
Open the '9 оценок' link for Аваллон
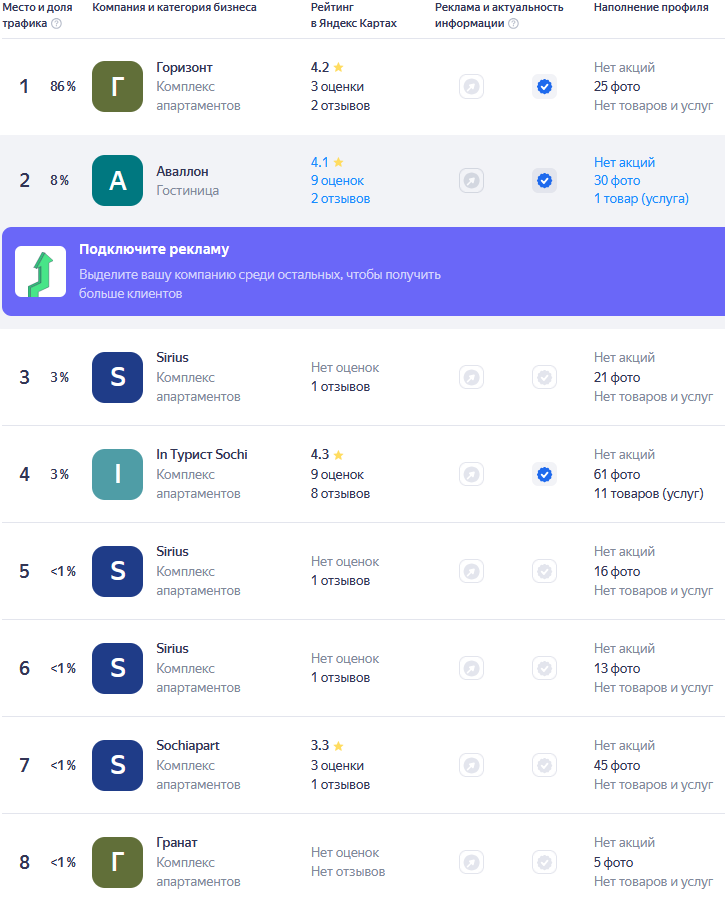tap(337, 181)
